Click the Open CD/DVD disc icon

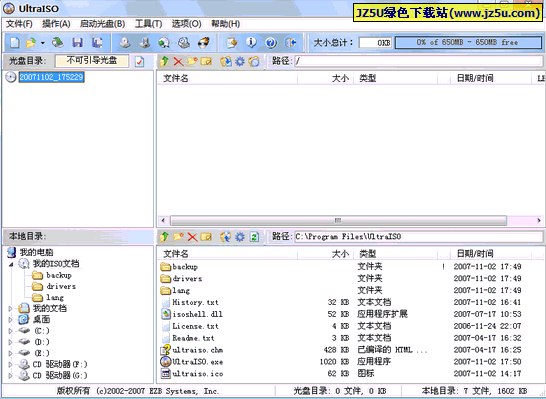tap(58, 42)
